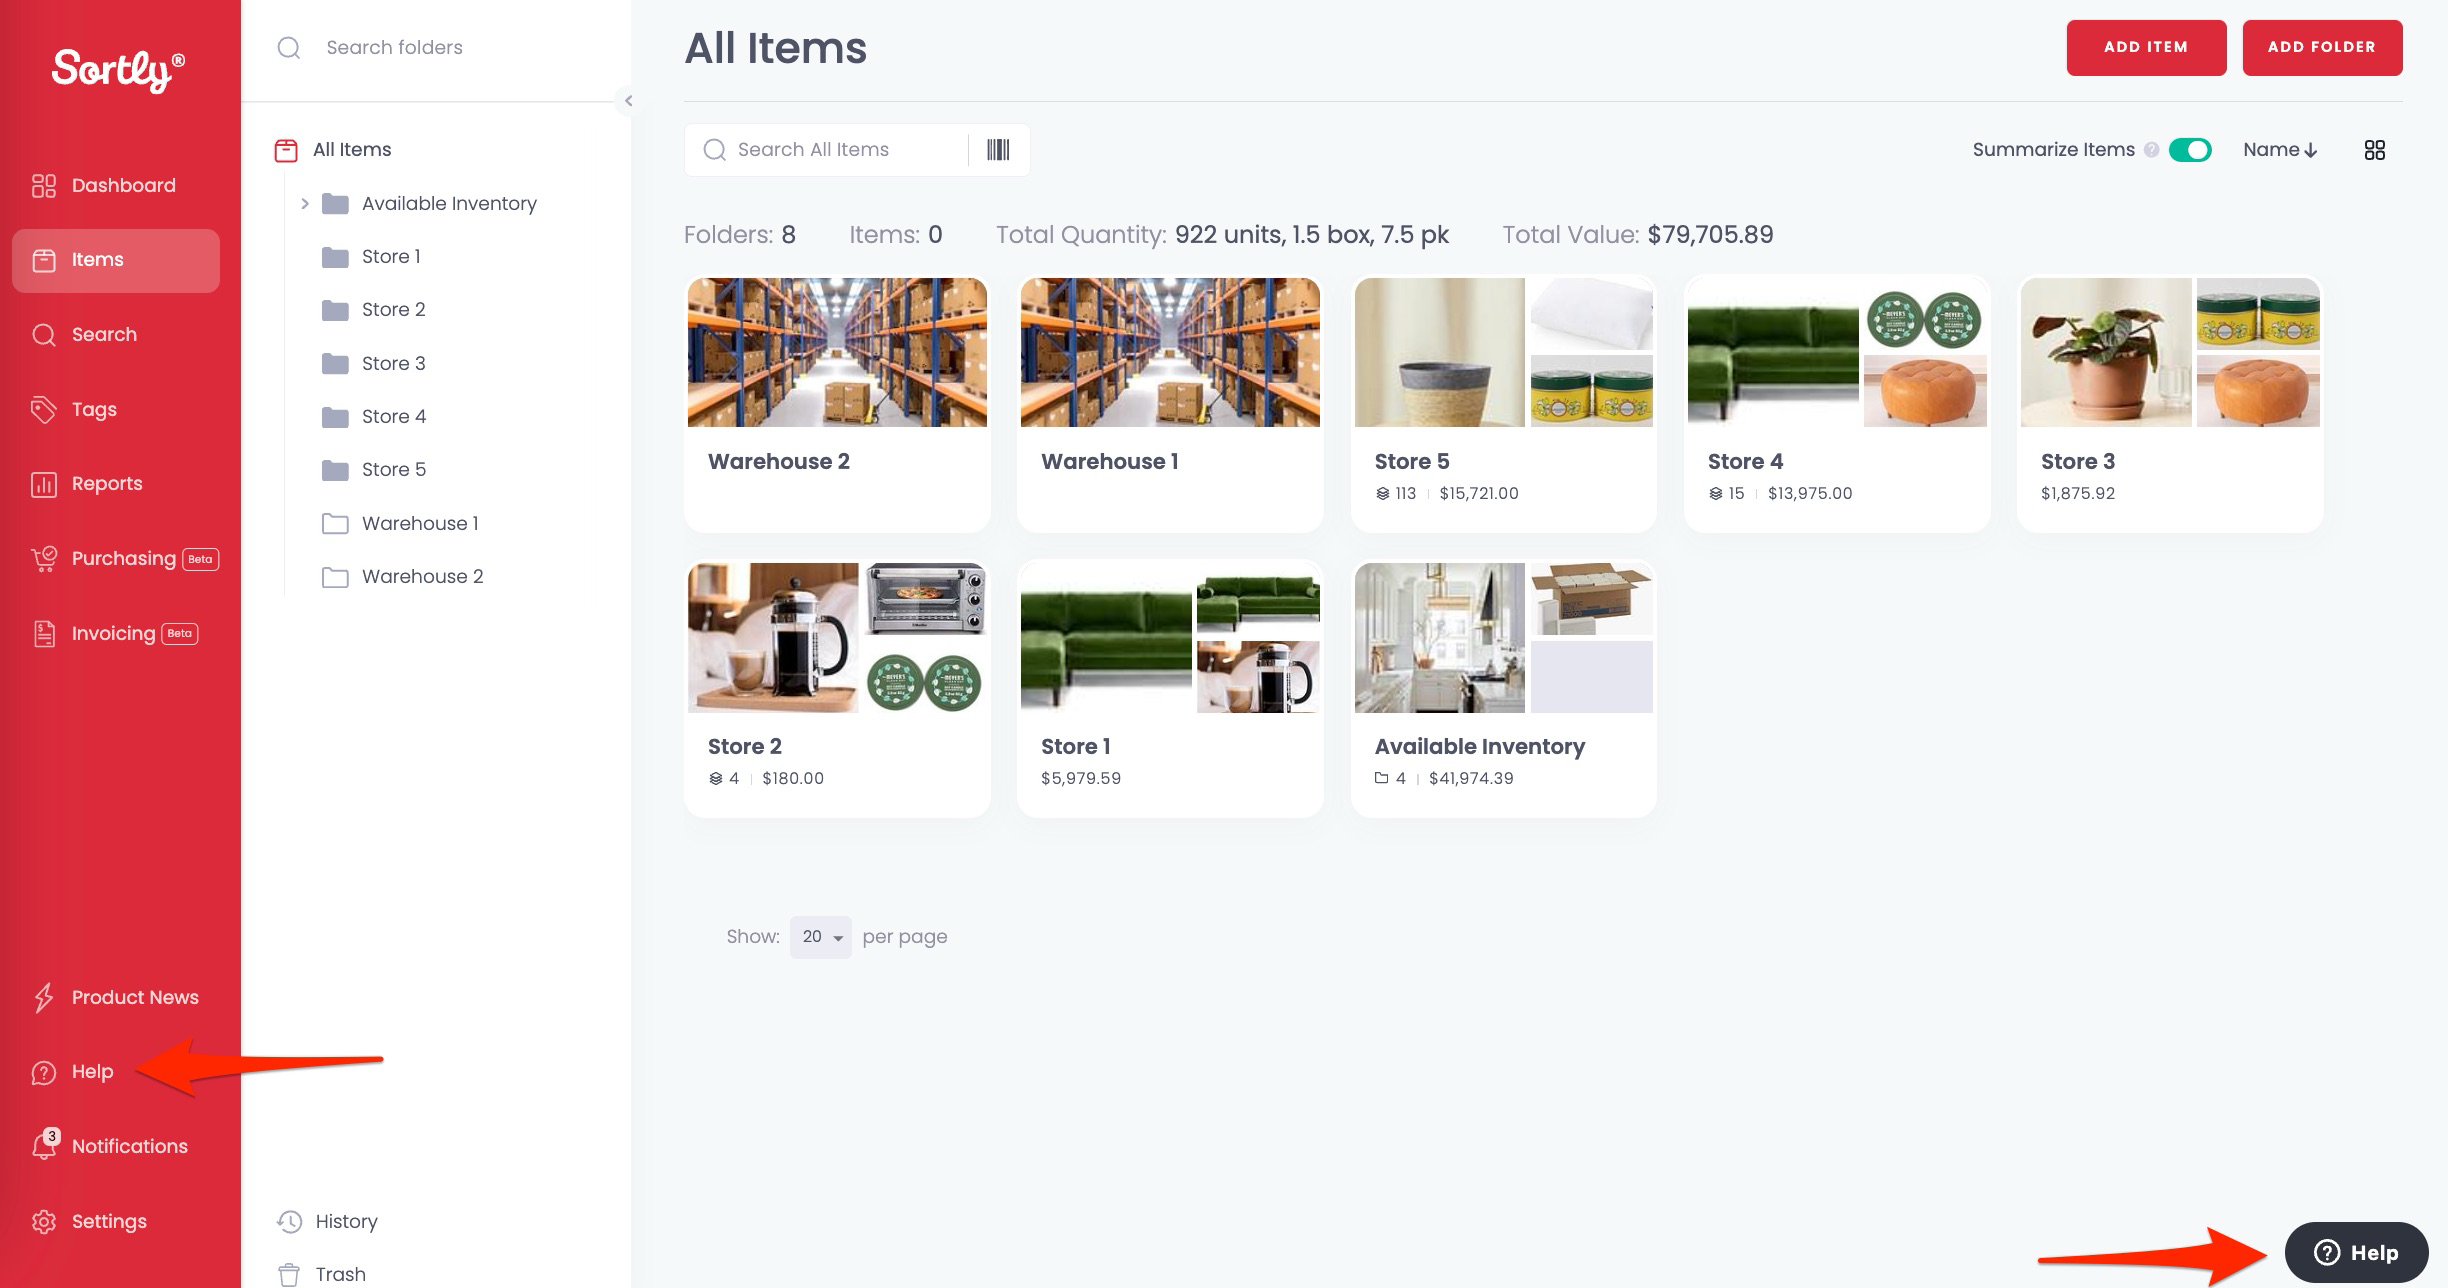This screenshot has height=1288, width=2448.
Task: Open Product News lightning icon
Action: (45, 997)
